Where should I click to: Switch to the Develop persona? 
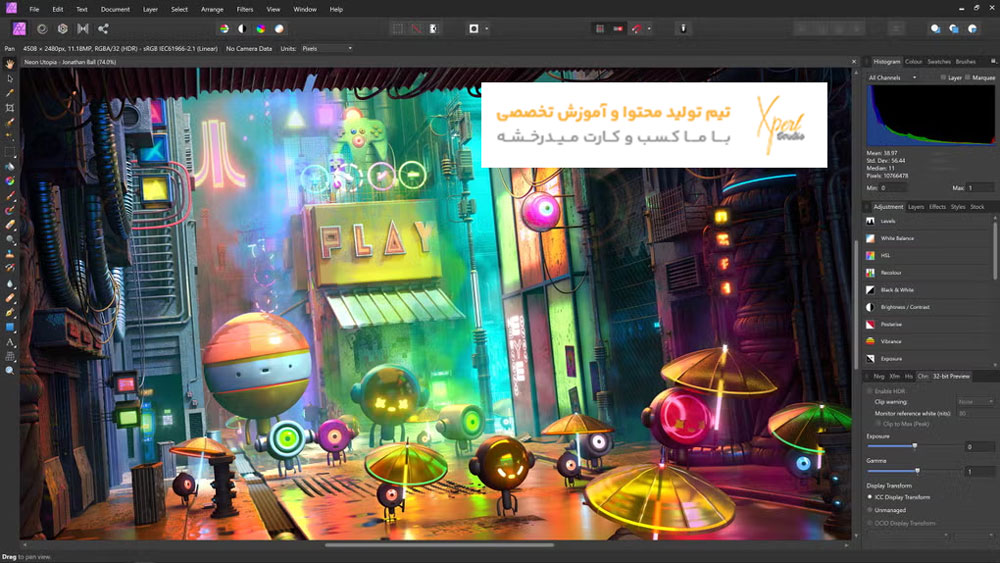click(x=62, y=29)
